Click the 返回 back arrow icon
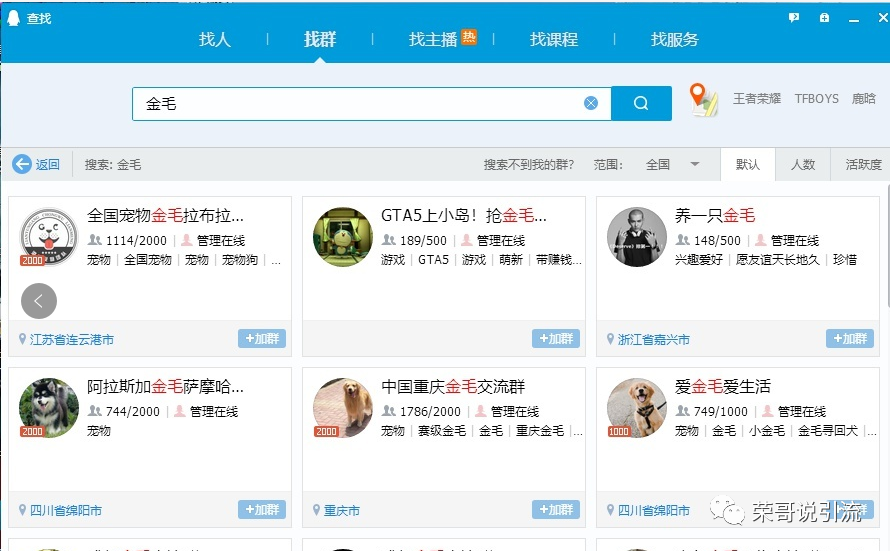Screen dimensions: 890x551 point(22,165)
